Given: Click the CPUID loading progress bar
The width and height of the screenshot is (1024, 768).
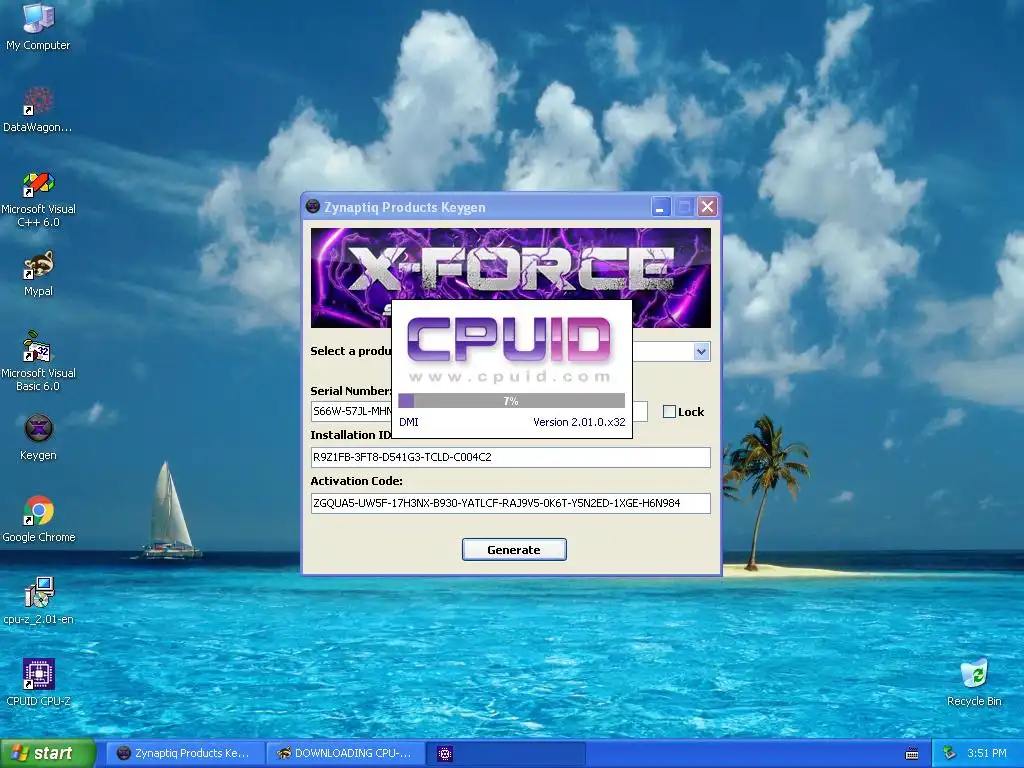Looking at the screenshot, I should tap(511, 401).
